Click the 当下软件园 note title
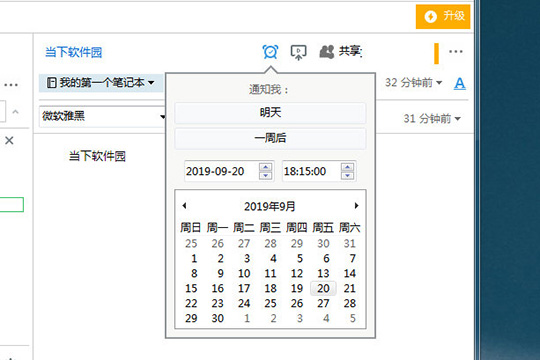The height and width of the screenshot is (360, 540). (74, 52)
